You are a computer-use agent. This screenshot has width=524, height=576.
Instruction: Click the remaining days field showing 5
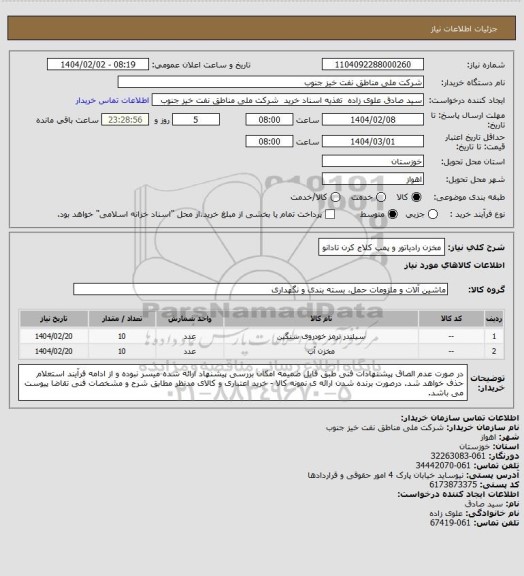196,120
